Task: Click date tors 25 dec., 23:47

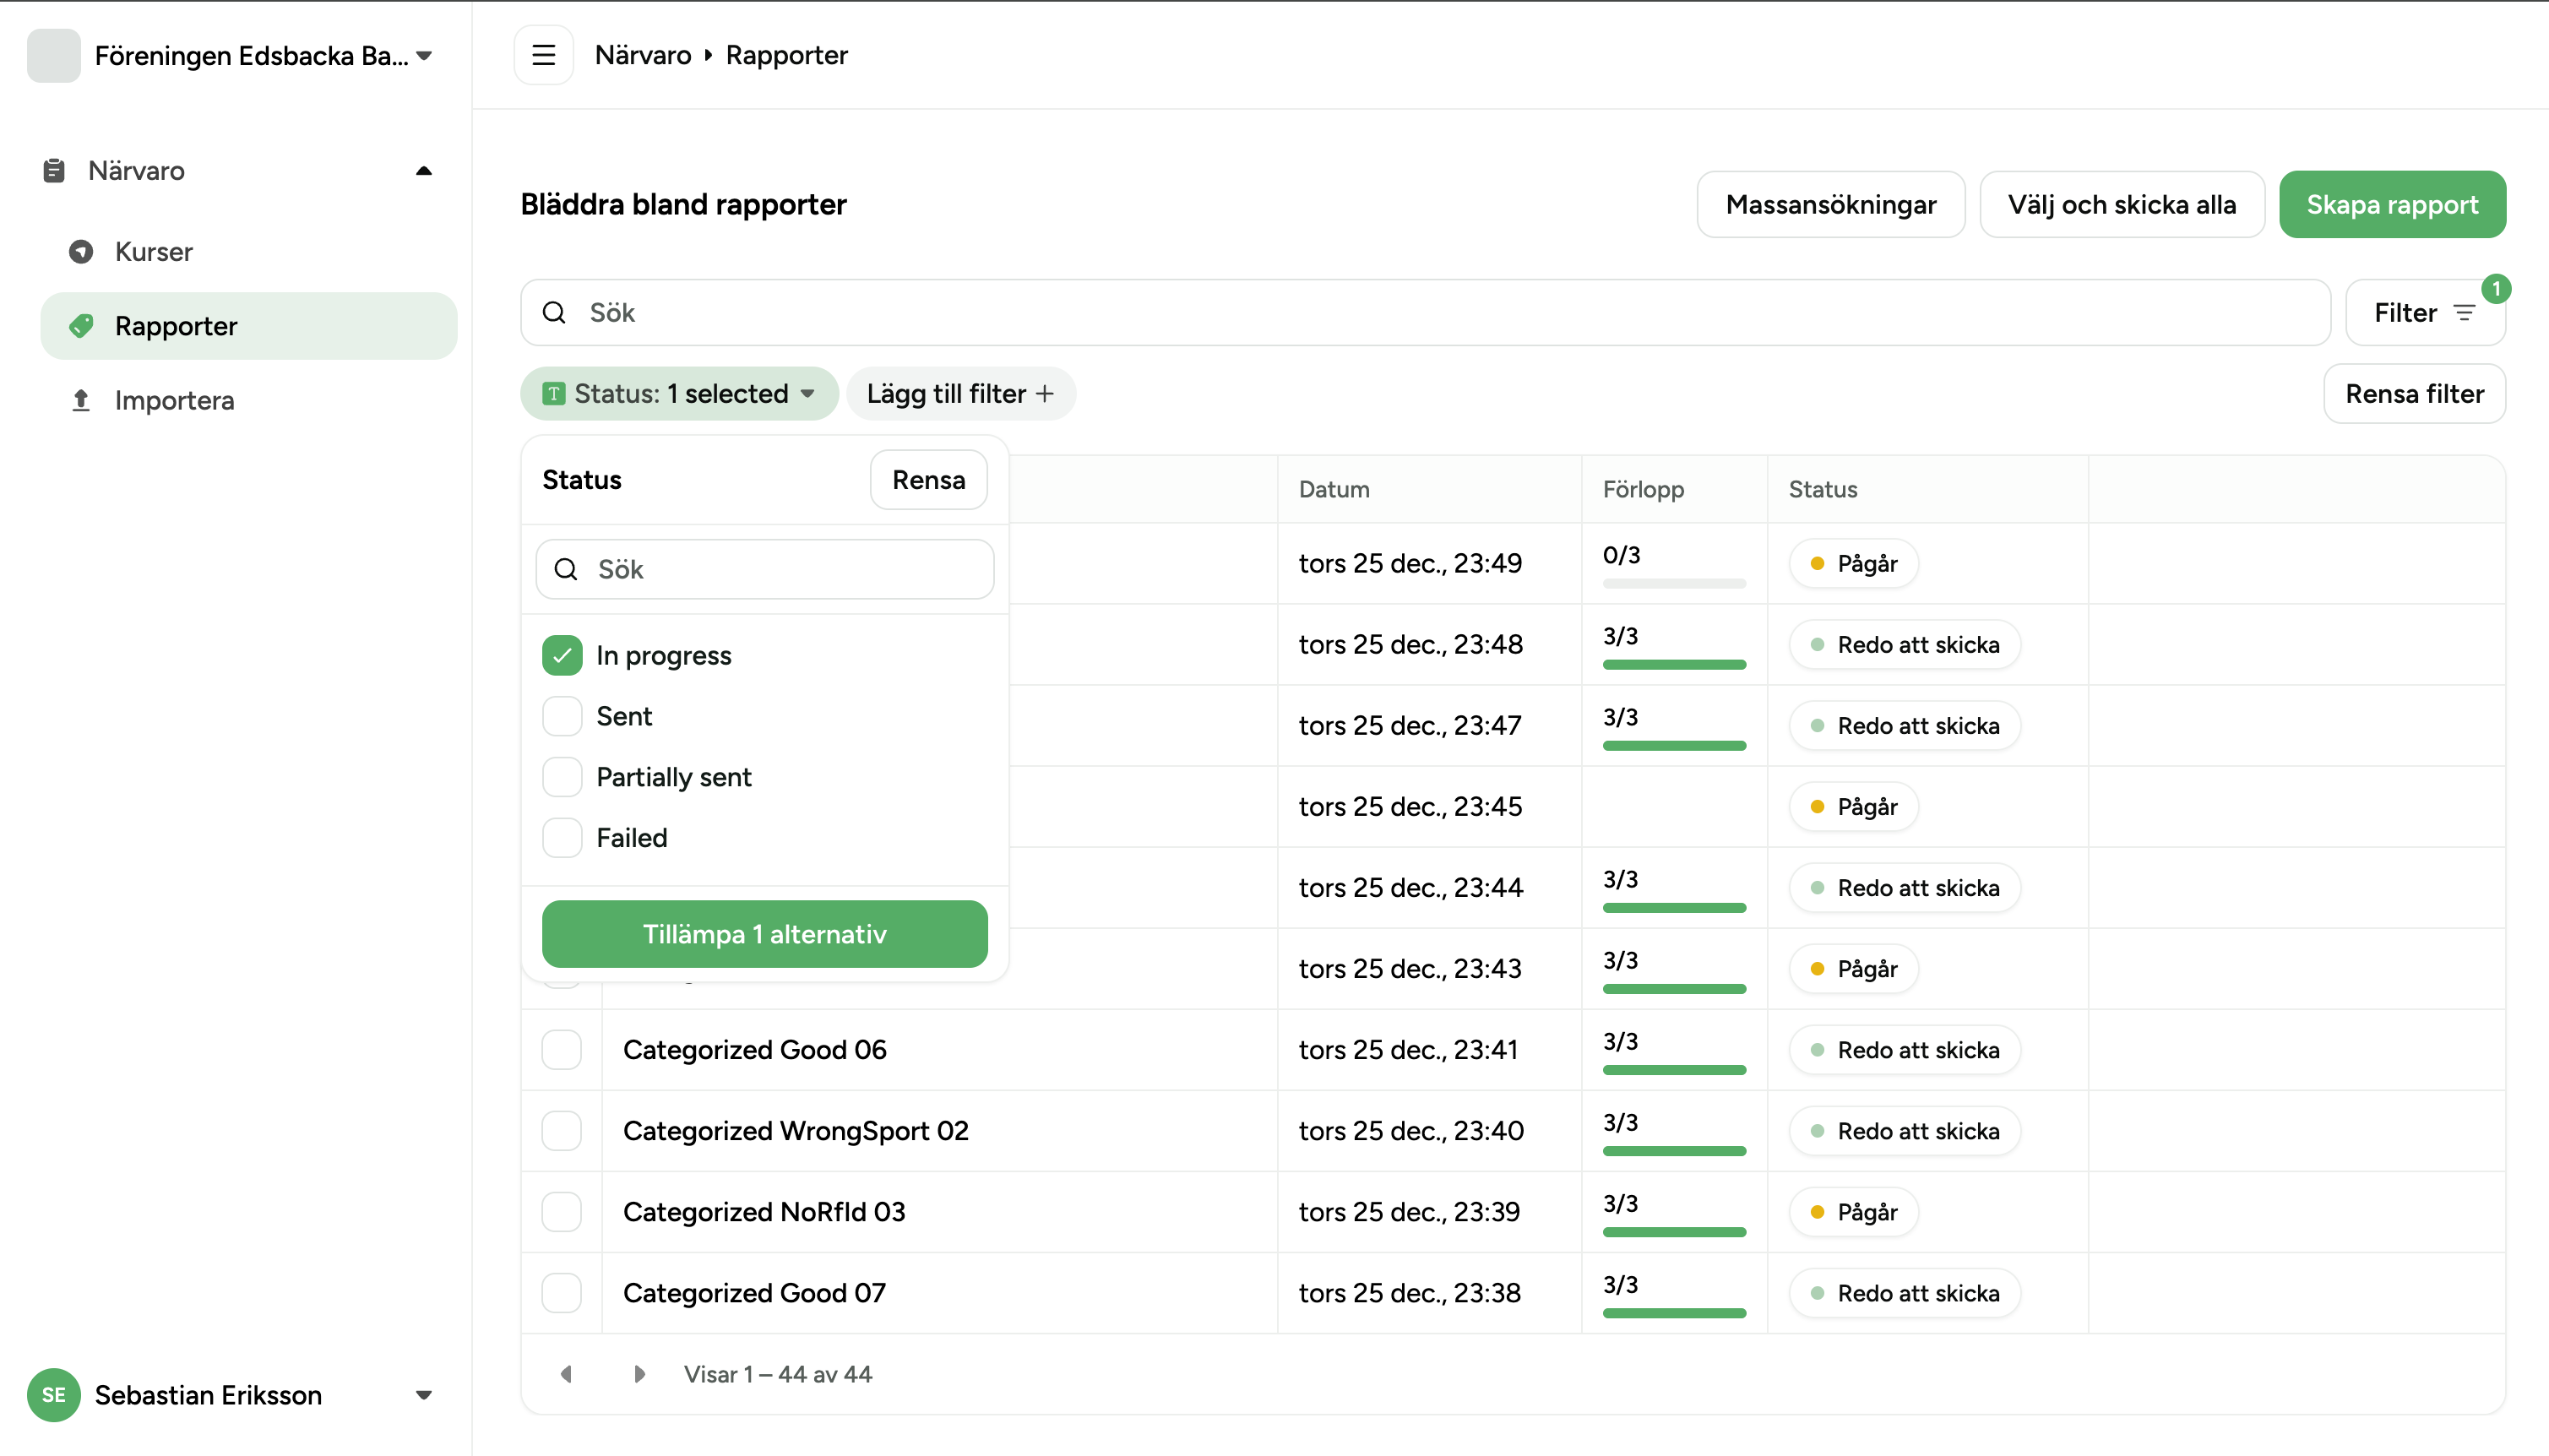Action: tap(1410, 726)
